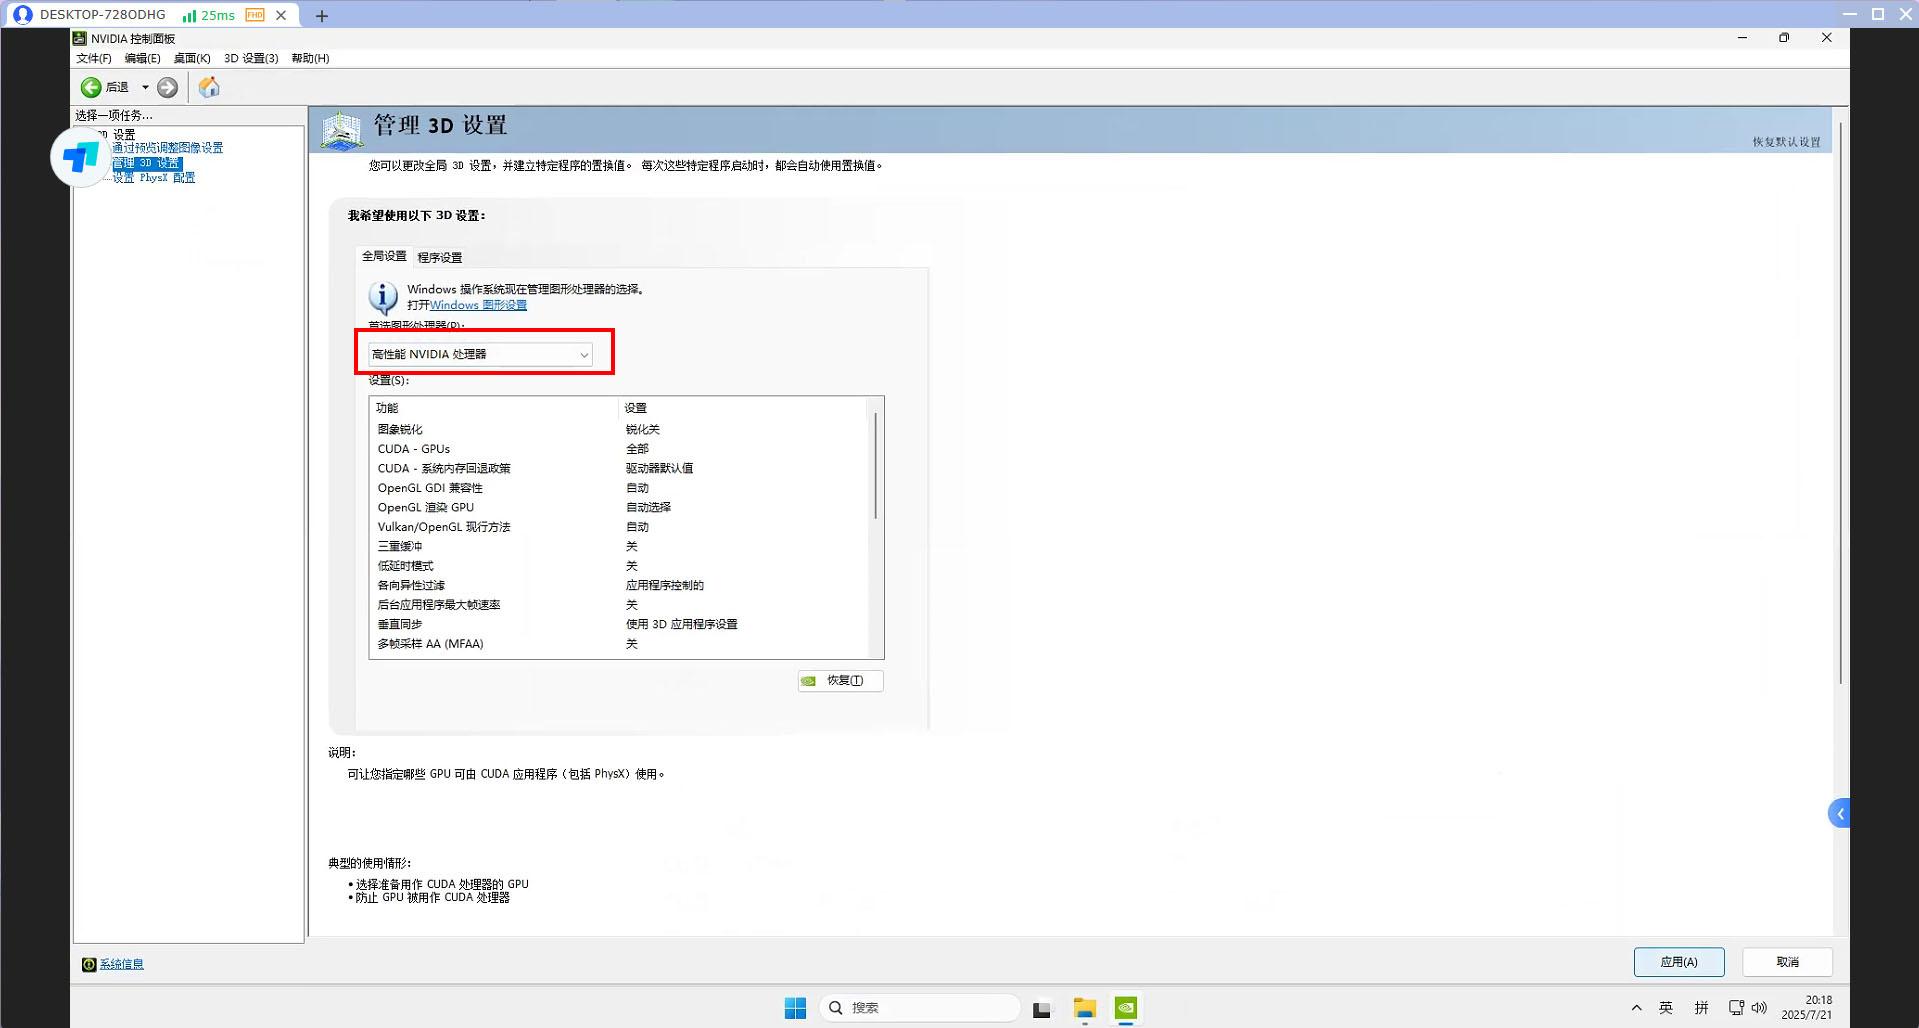Screen dimensions: 1919x1028
Task: Open the 帮助(H) menu
Action: point(310,58)
